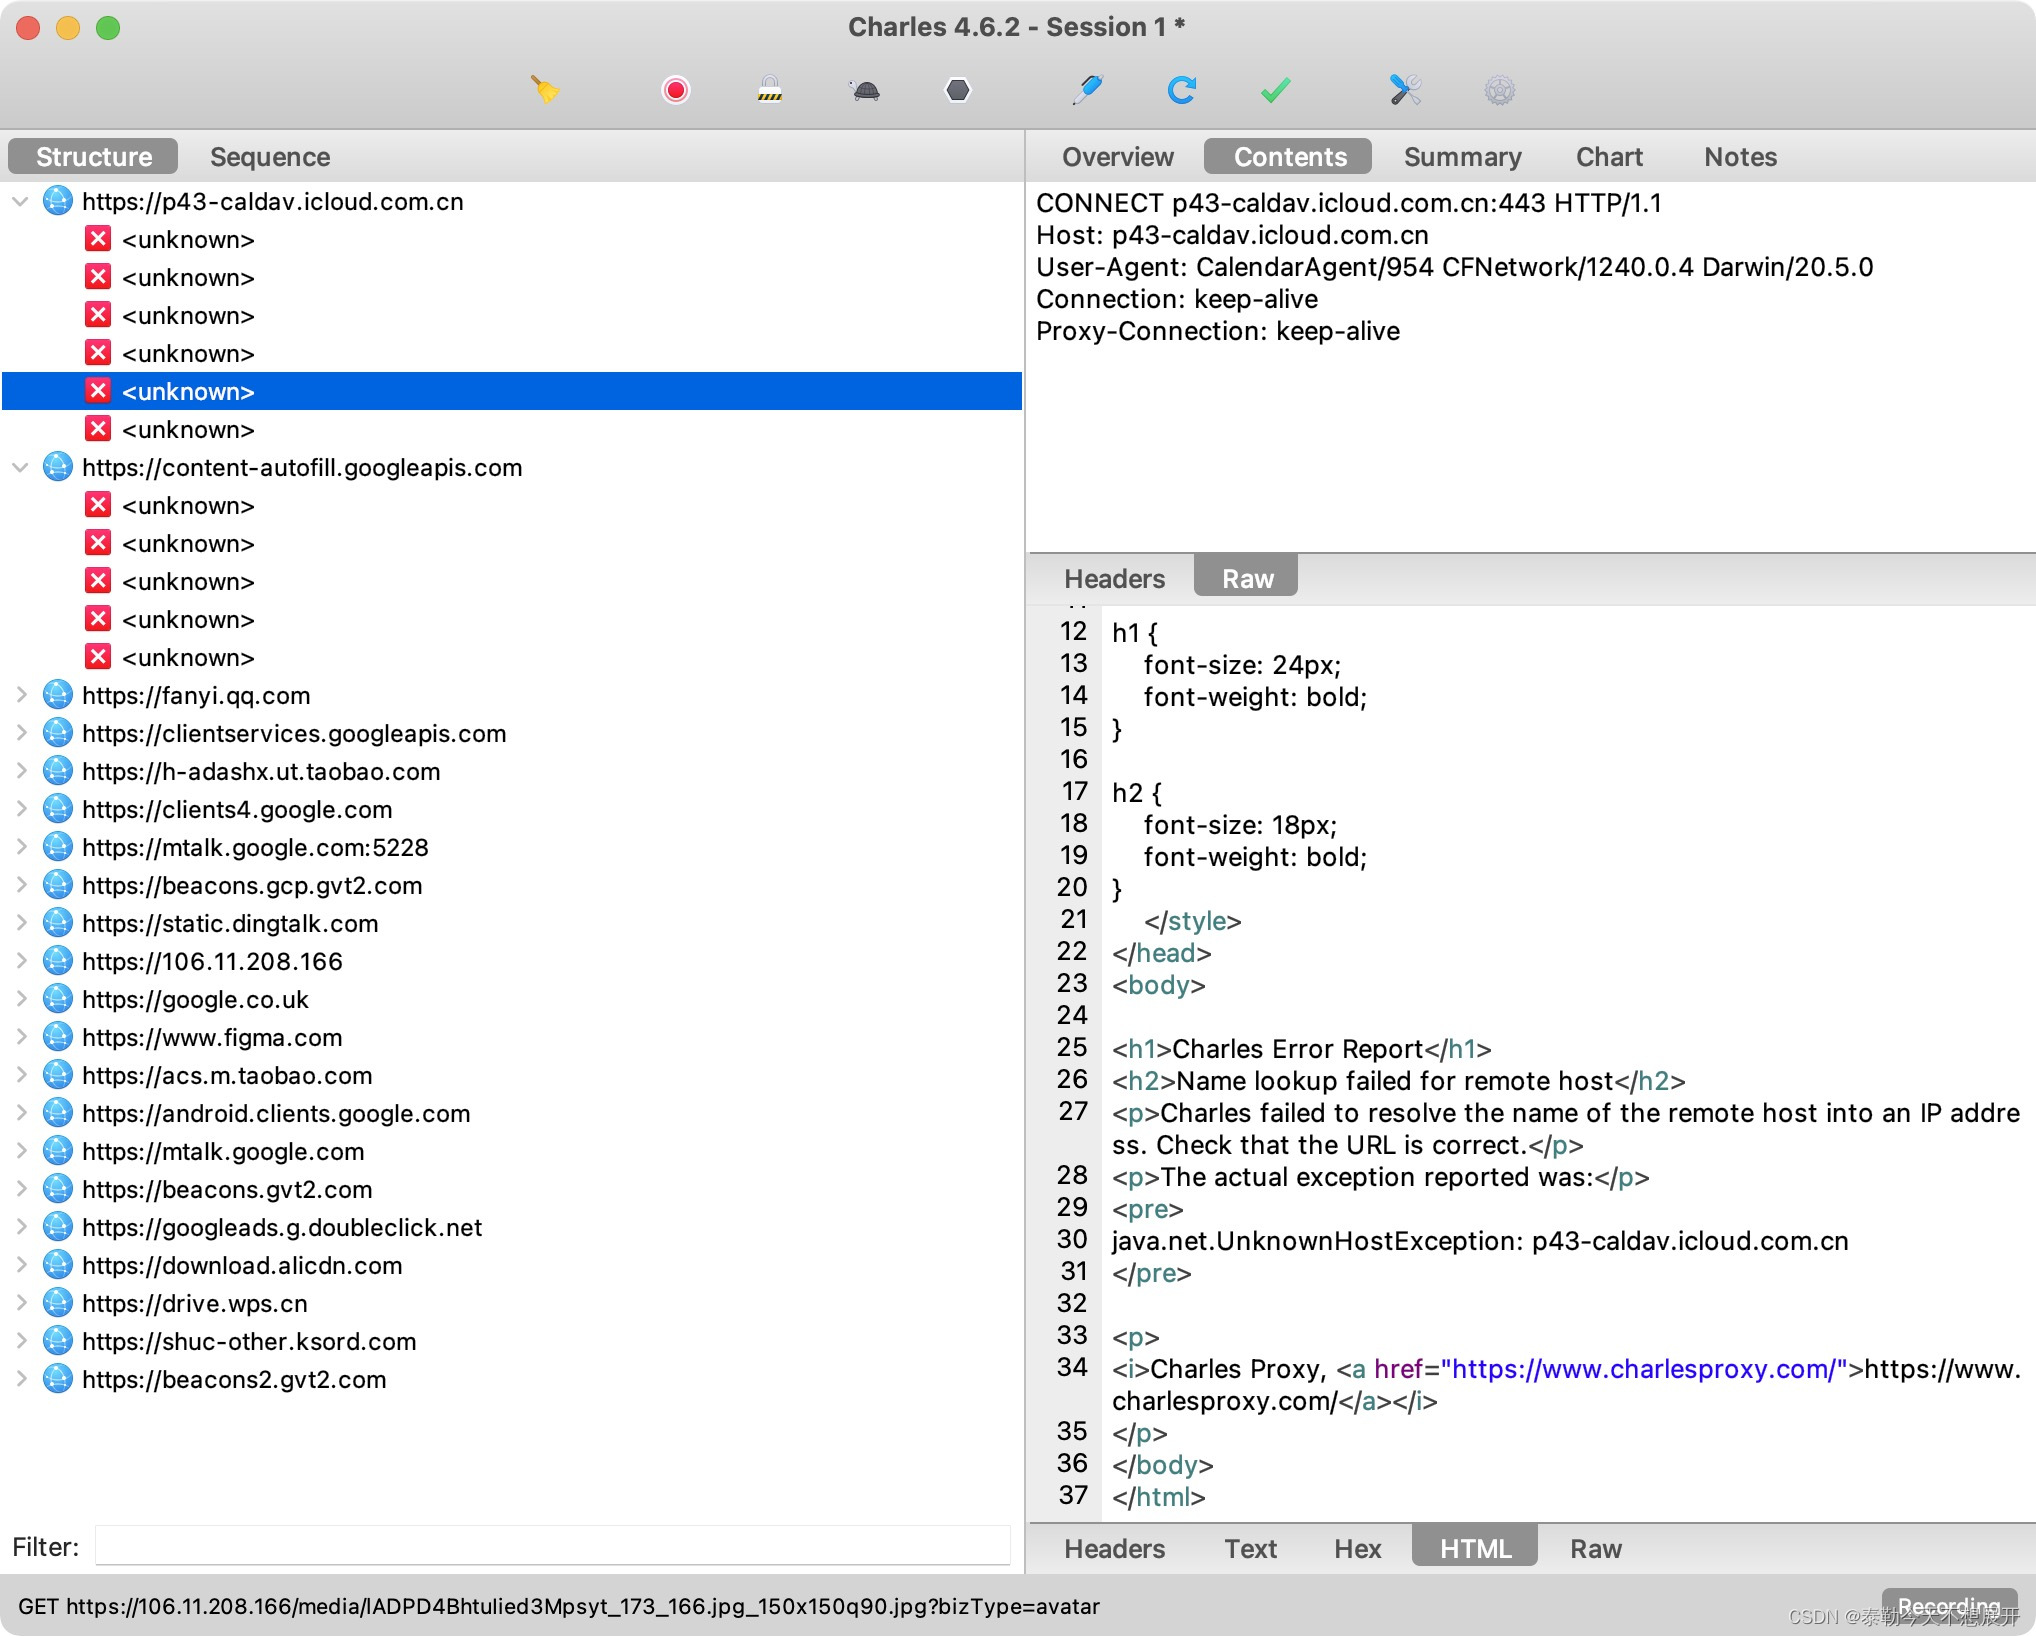Expand the fanyi.qq.com host
The width and height of the screenshot is (2036, 1636).
(20, 696)
